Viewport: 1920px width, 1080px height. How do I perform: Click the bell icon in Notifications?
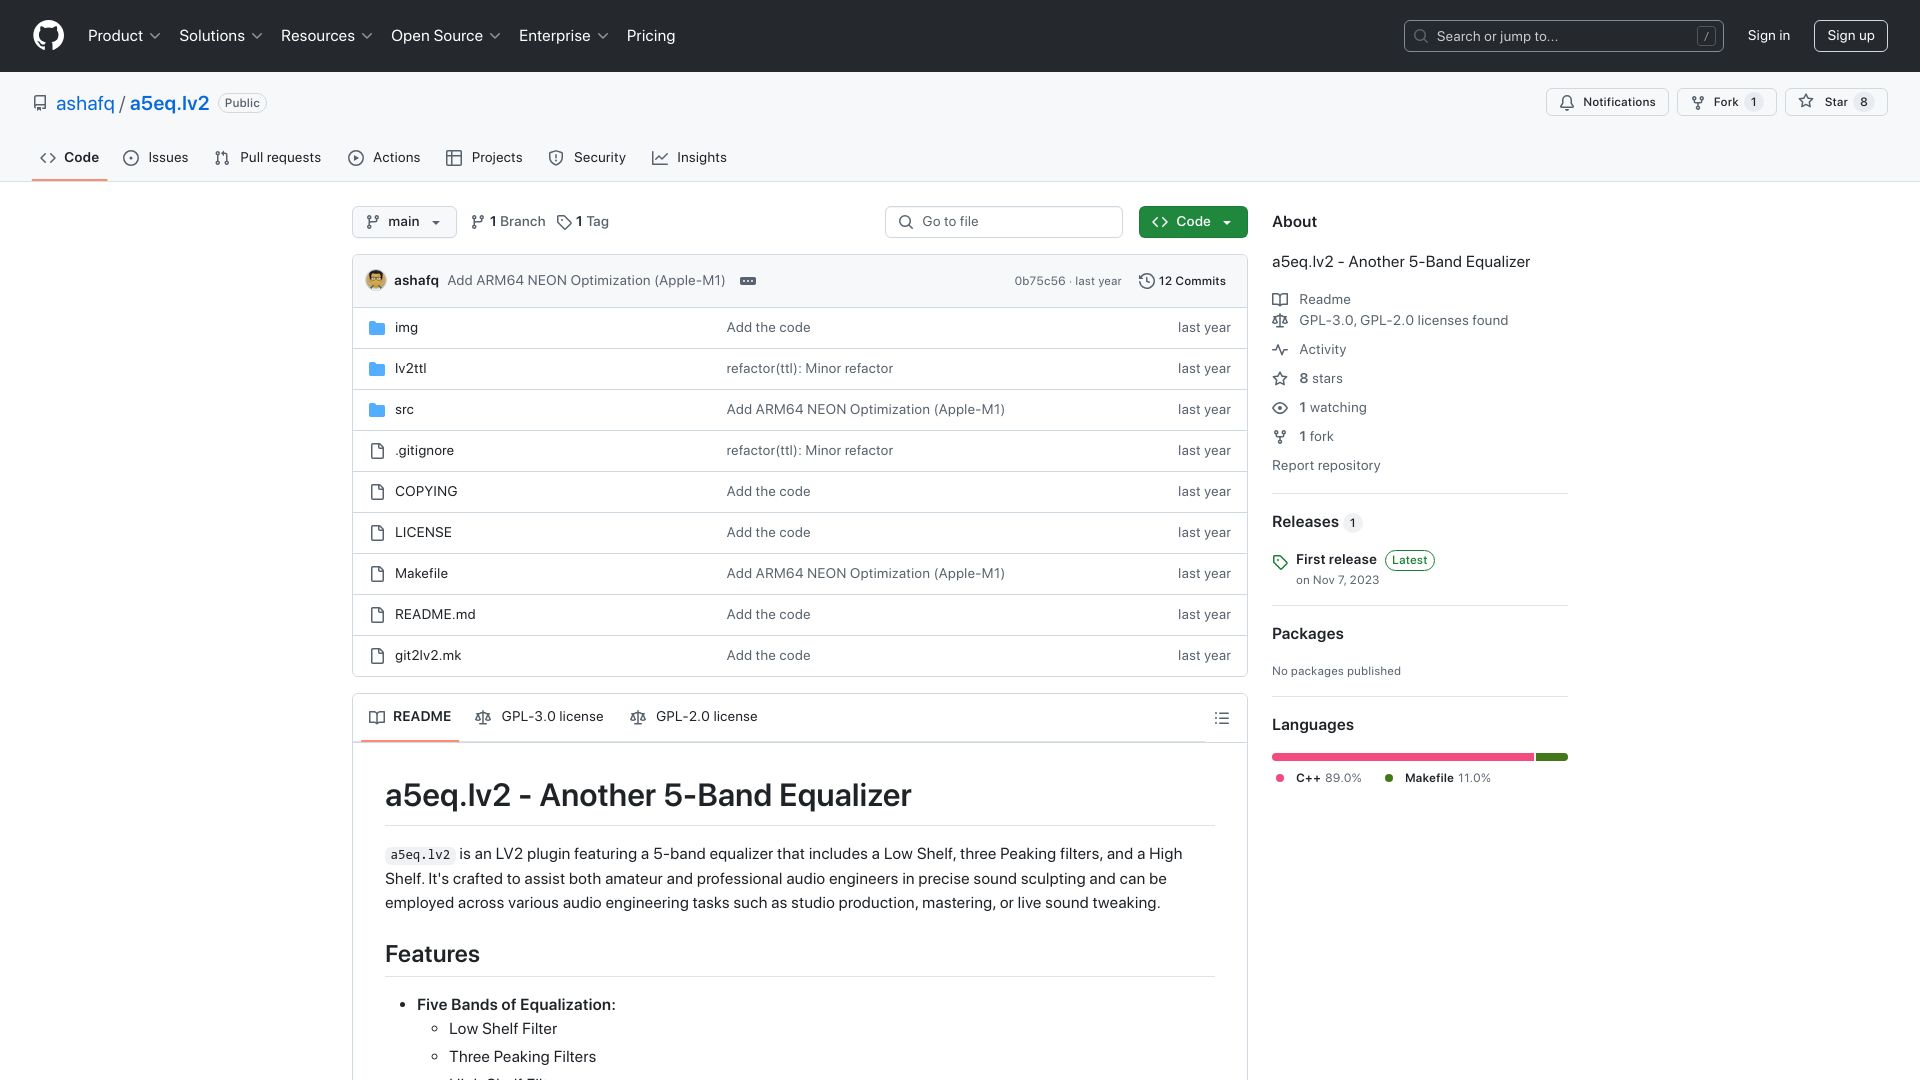pyautogui.click(x=1567, y=102)
